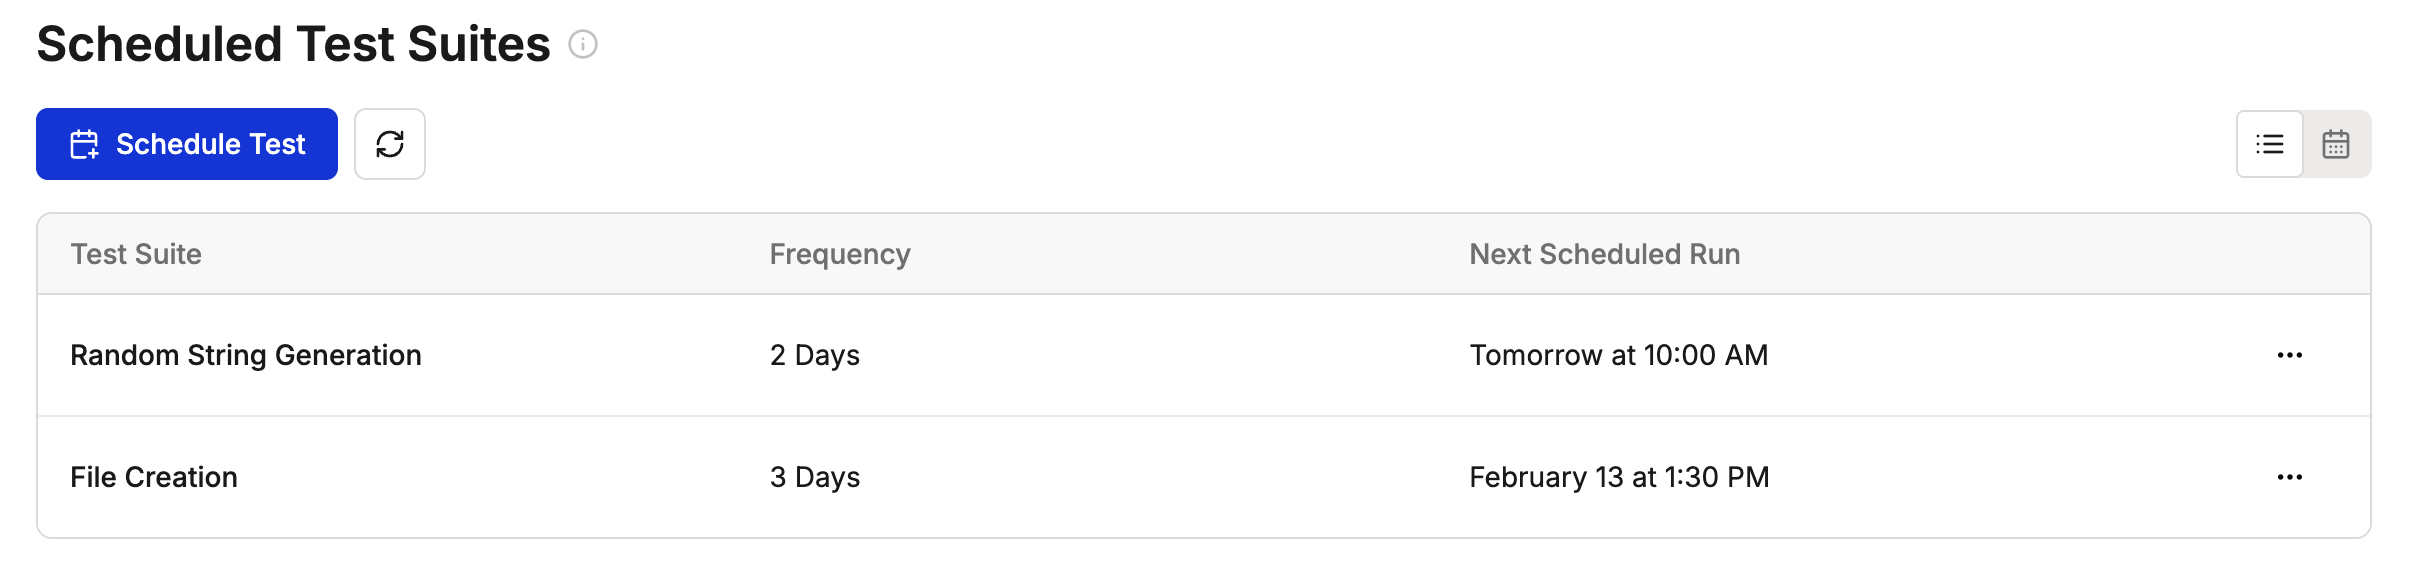Click the Frequency column header
The image size is (2414, 586).
(840, 254)
